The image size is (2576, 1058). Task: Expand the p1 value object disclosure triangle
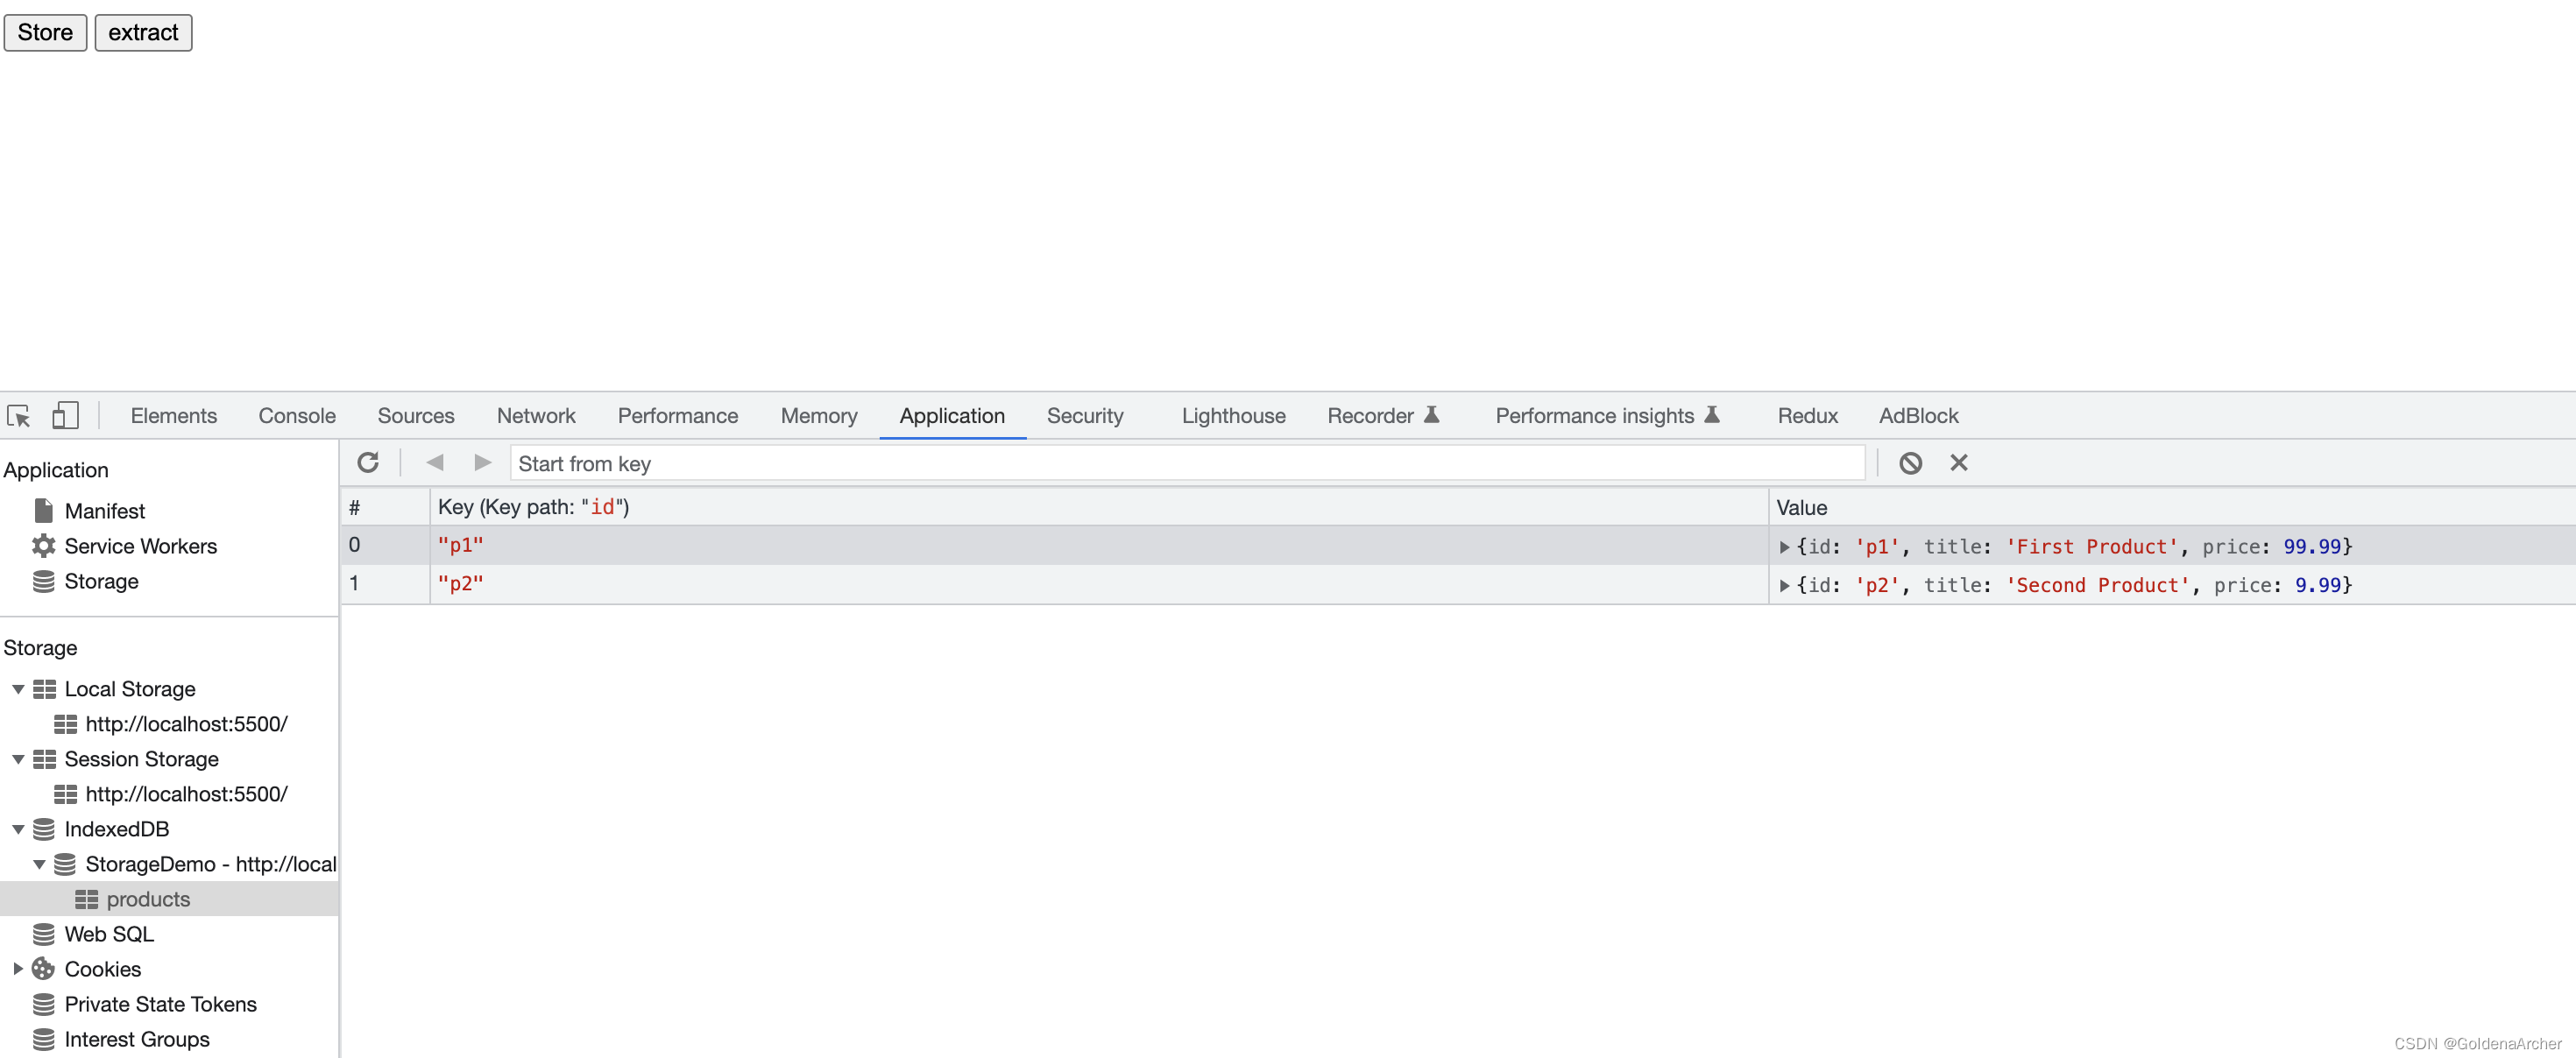[x=1784, y=547]
